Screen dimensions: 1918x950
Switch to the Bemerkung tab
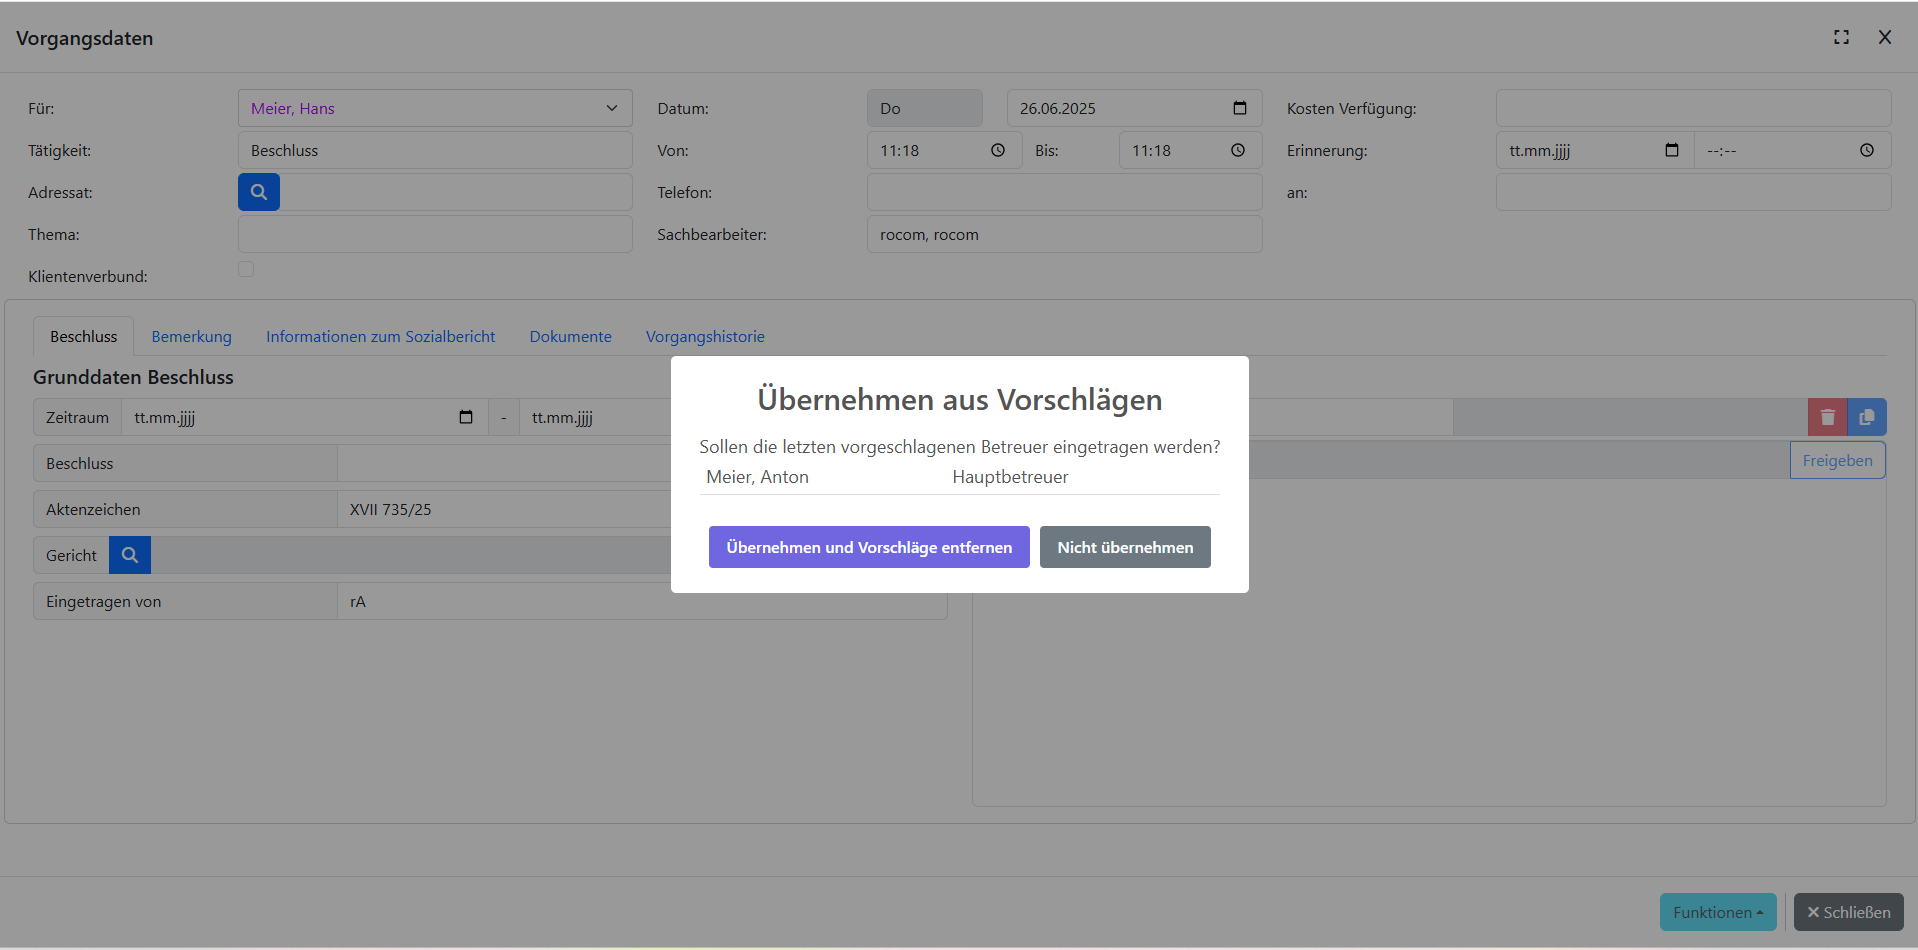(192, 336)
